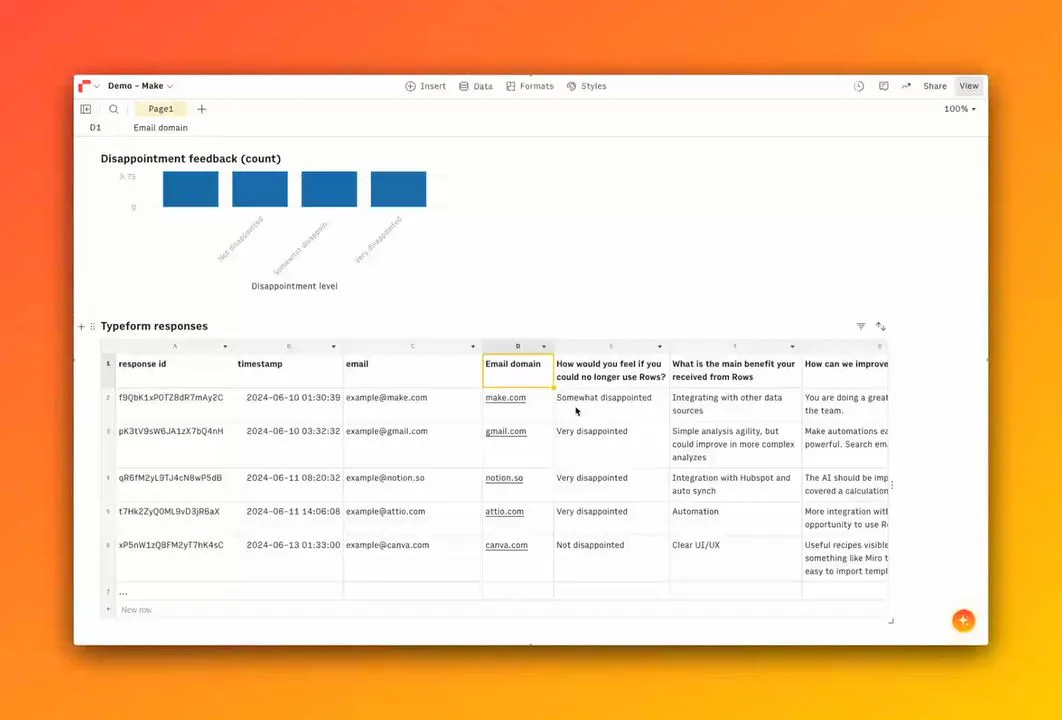
Task: Open the Insert menu
Action: pos(425,86)
